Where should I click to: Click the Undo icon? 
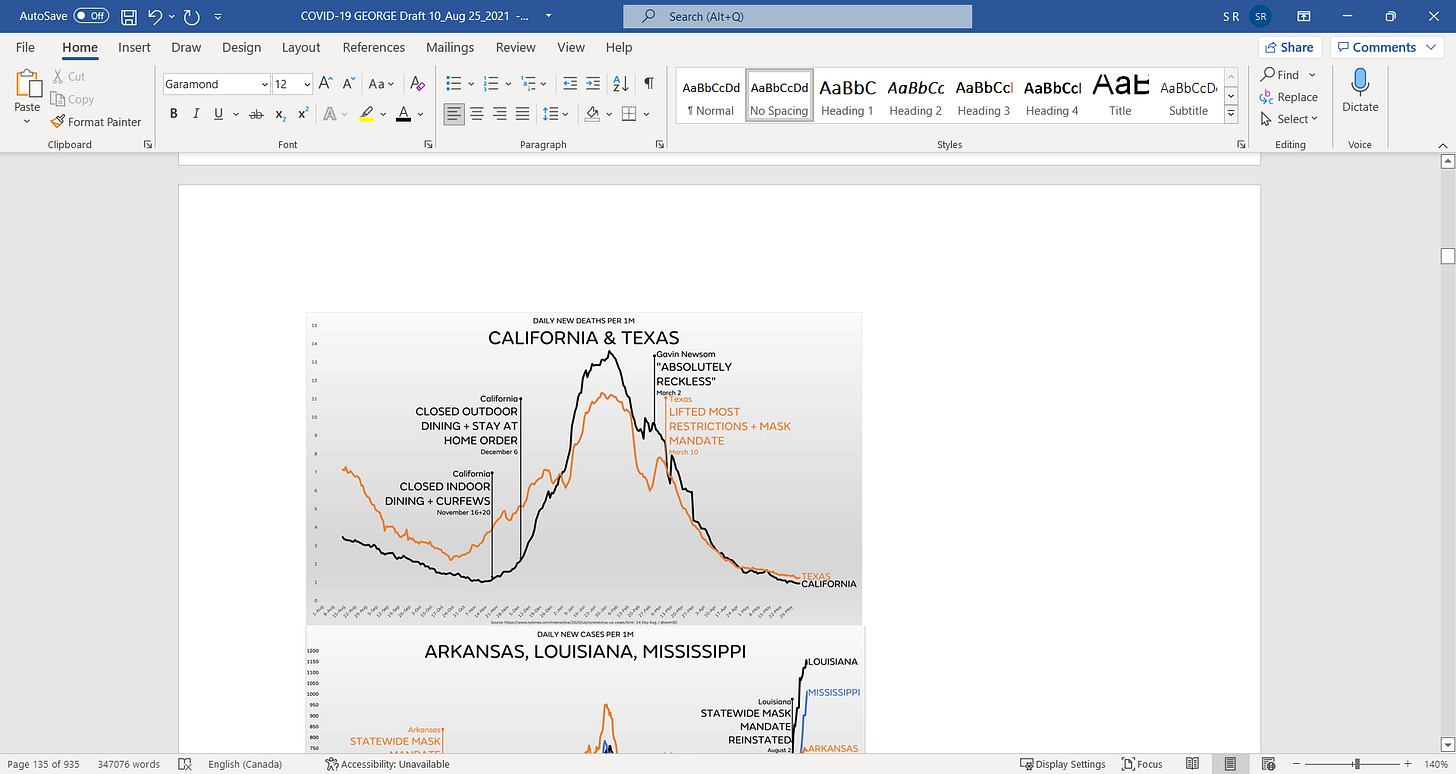pos(155,17)
